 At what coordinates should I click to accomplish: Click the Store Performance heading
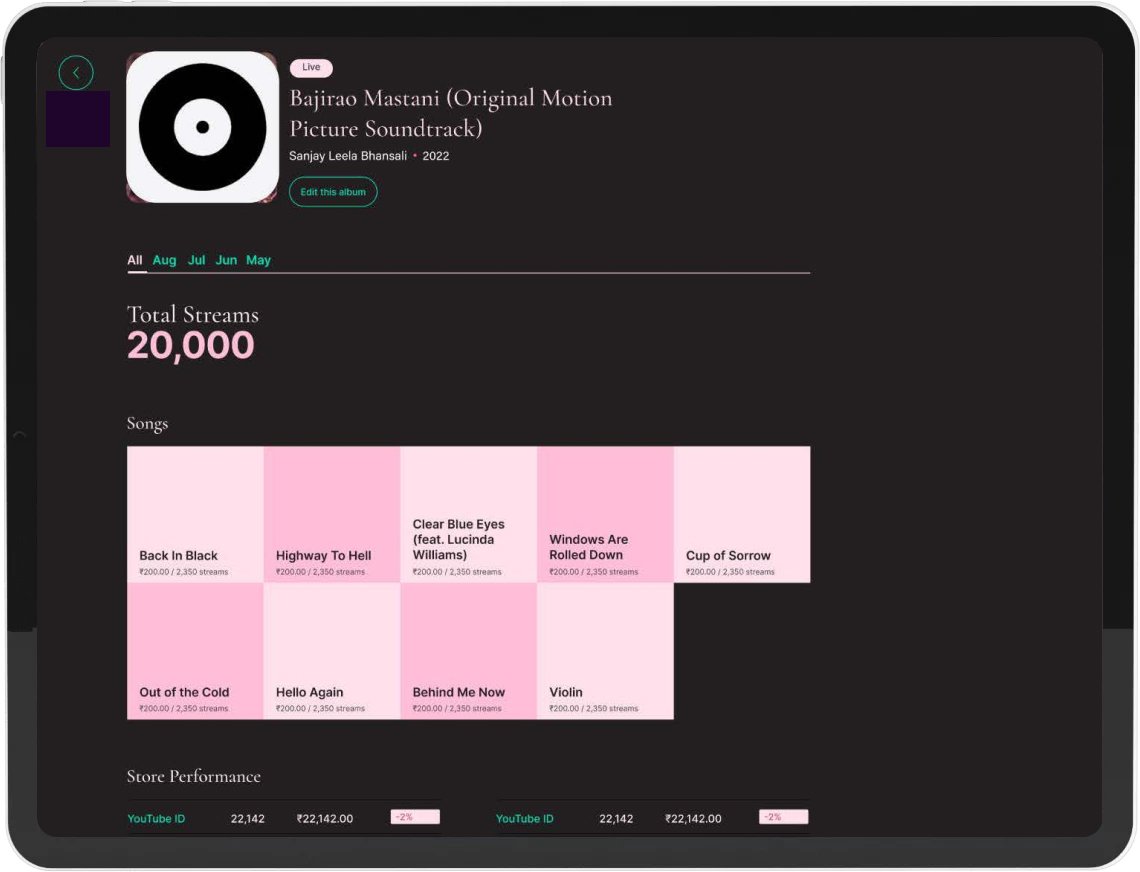click(193, 776)
